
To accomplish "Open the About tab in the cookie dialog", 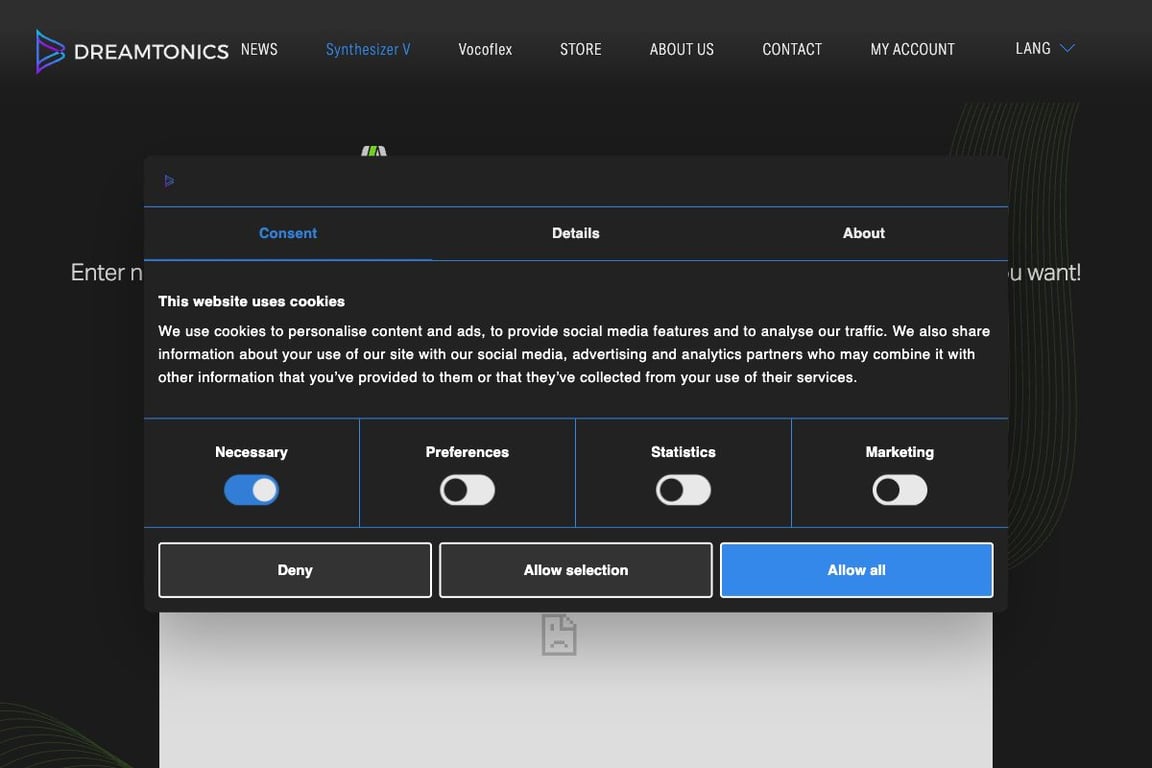I will (x=864, y=233).
